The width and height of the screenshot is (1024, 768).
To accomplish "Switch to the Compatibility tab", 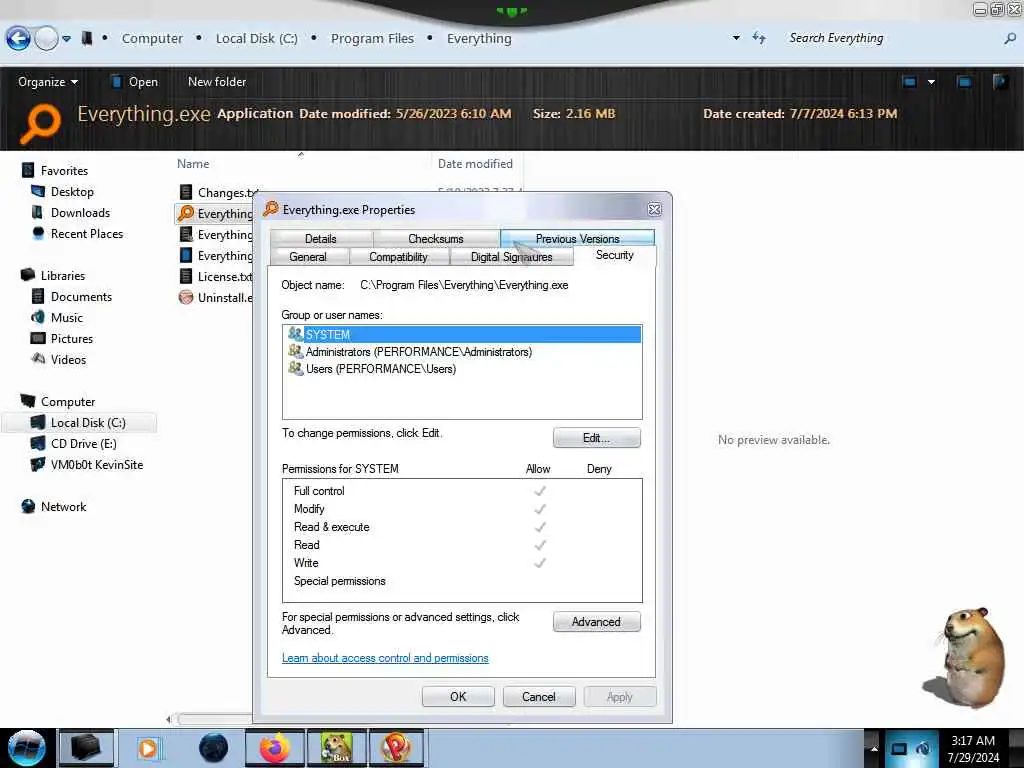I will point(398,257).
